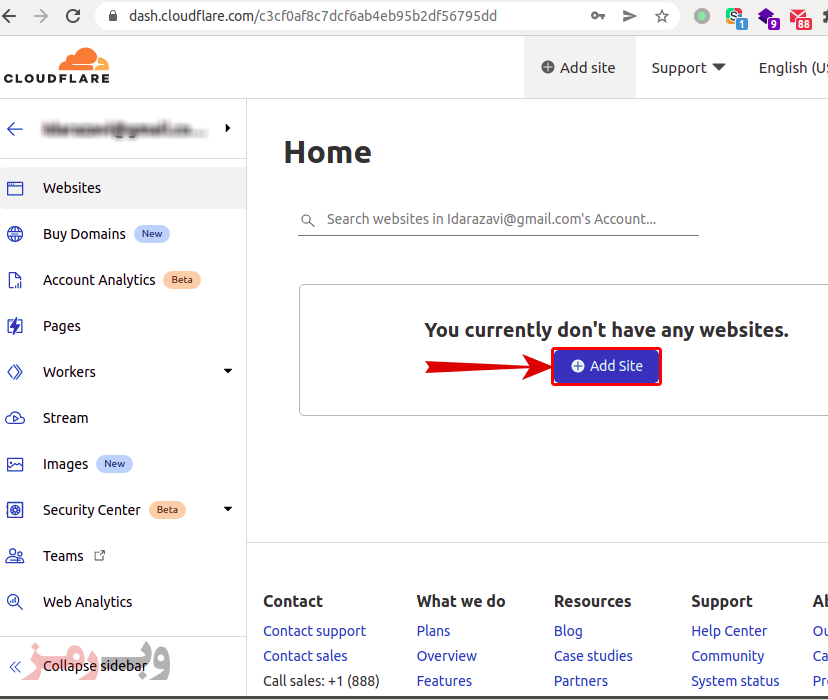Click the browser address bar URL
The width and height of the screenshot is (828, 700).
313,16
